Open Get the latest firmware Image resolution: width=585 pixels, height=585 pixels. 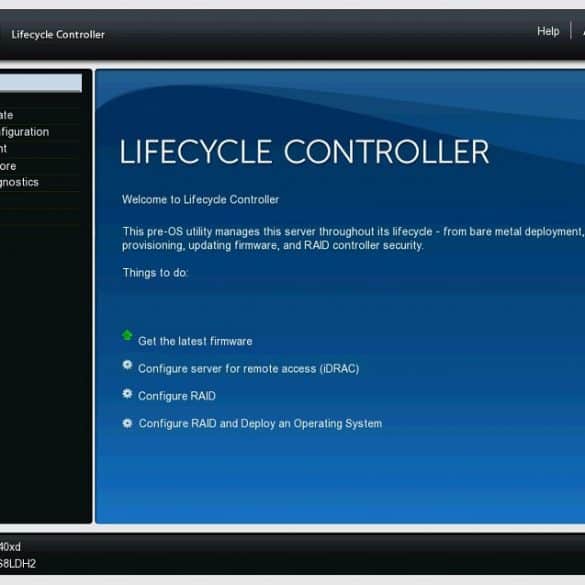coord(195,341)
